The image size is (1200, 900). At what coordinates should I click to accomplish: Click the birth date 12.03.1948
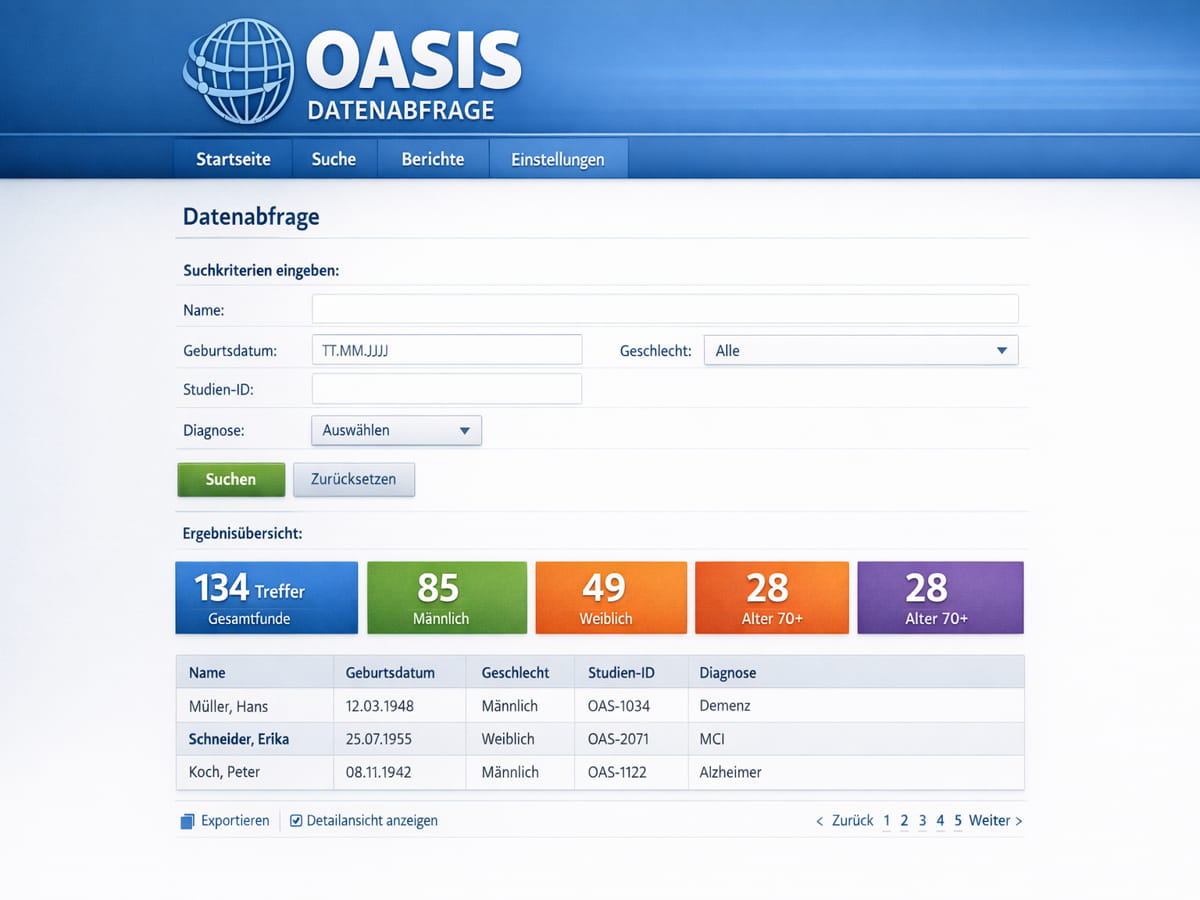(x=380, y=706)
